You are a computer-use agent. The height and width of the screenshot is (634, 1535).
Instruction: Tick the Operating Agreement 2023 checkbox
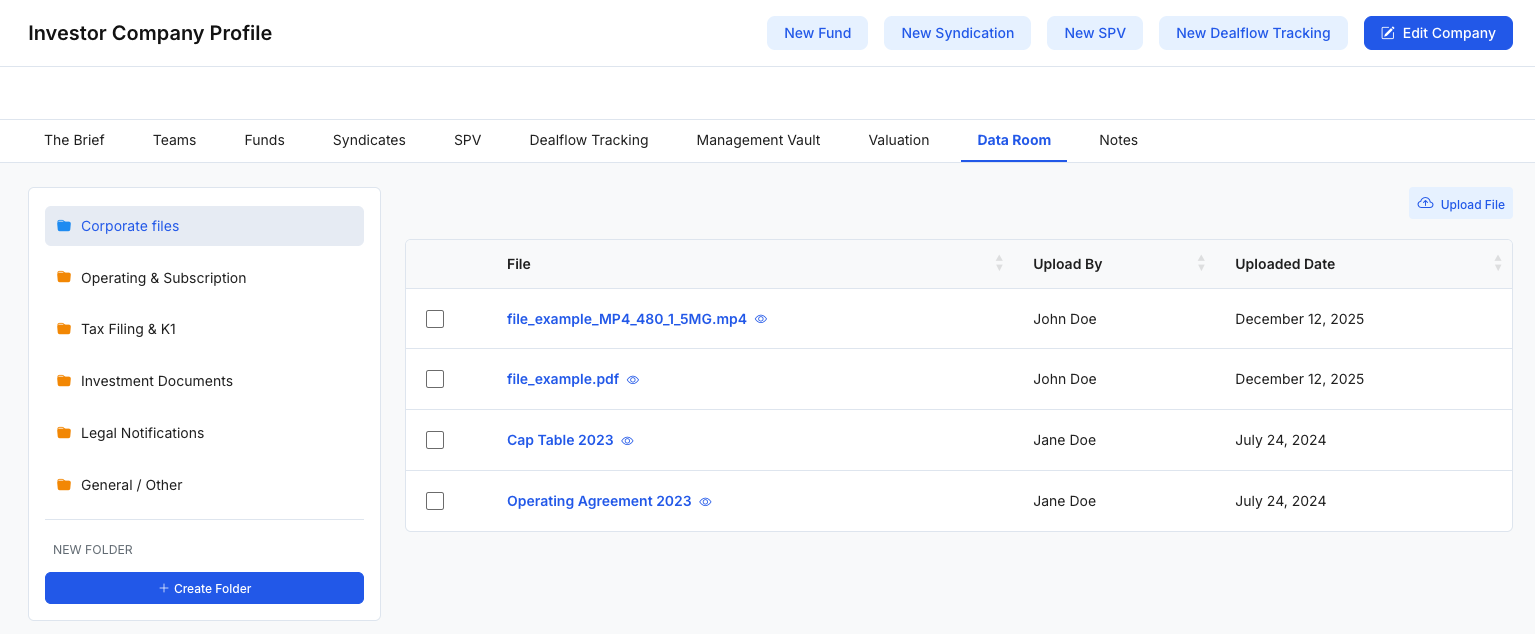pyautogui.click(x=435, y=501)
